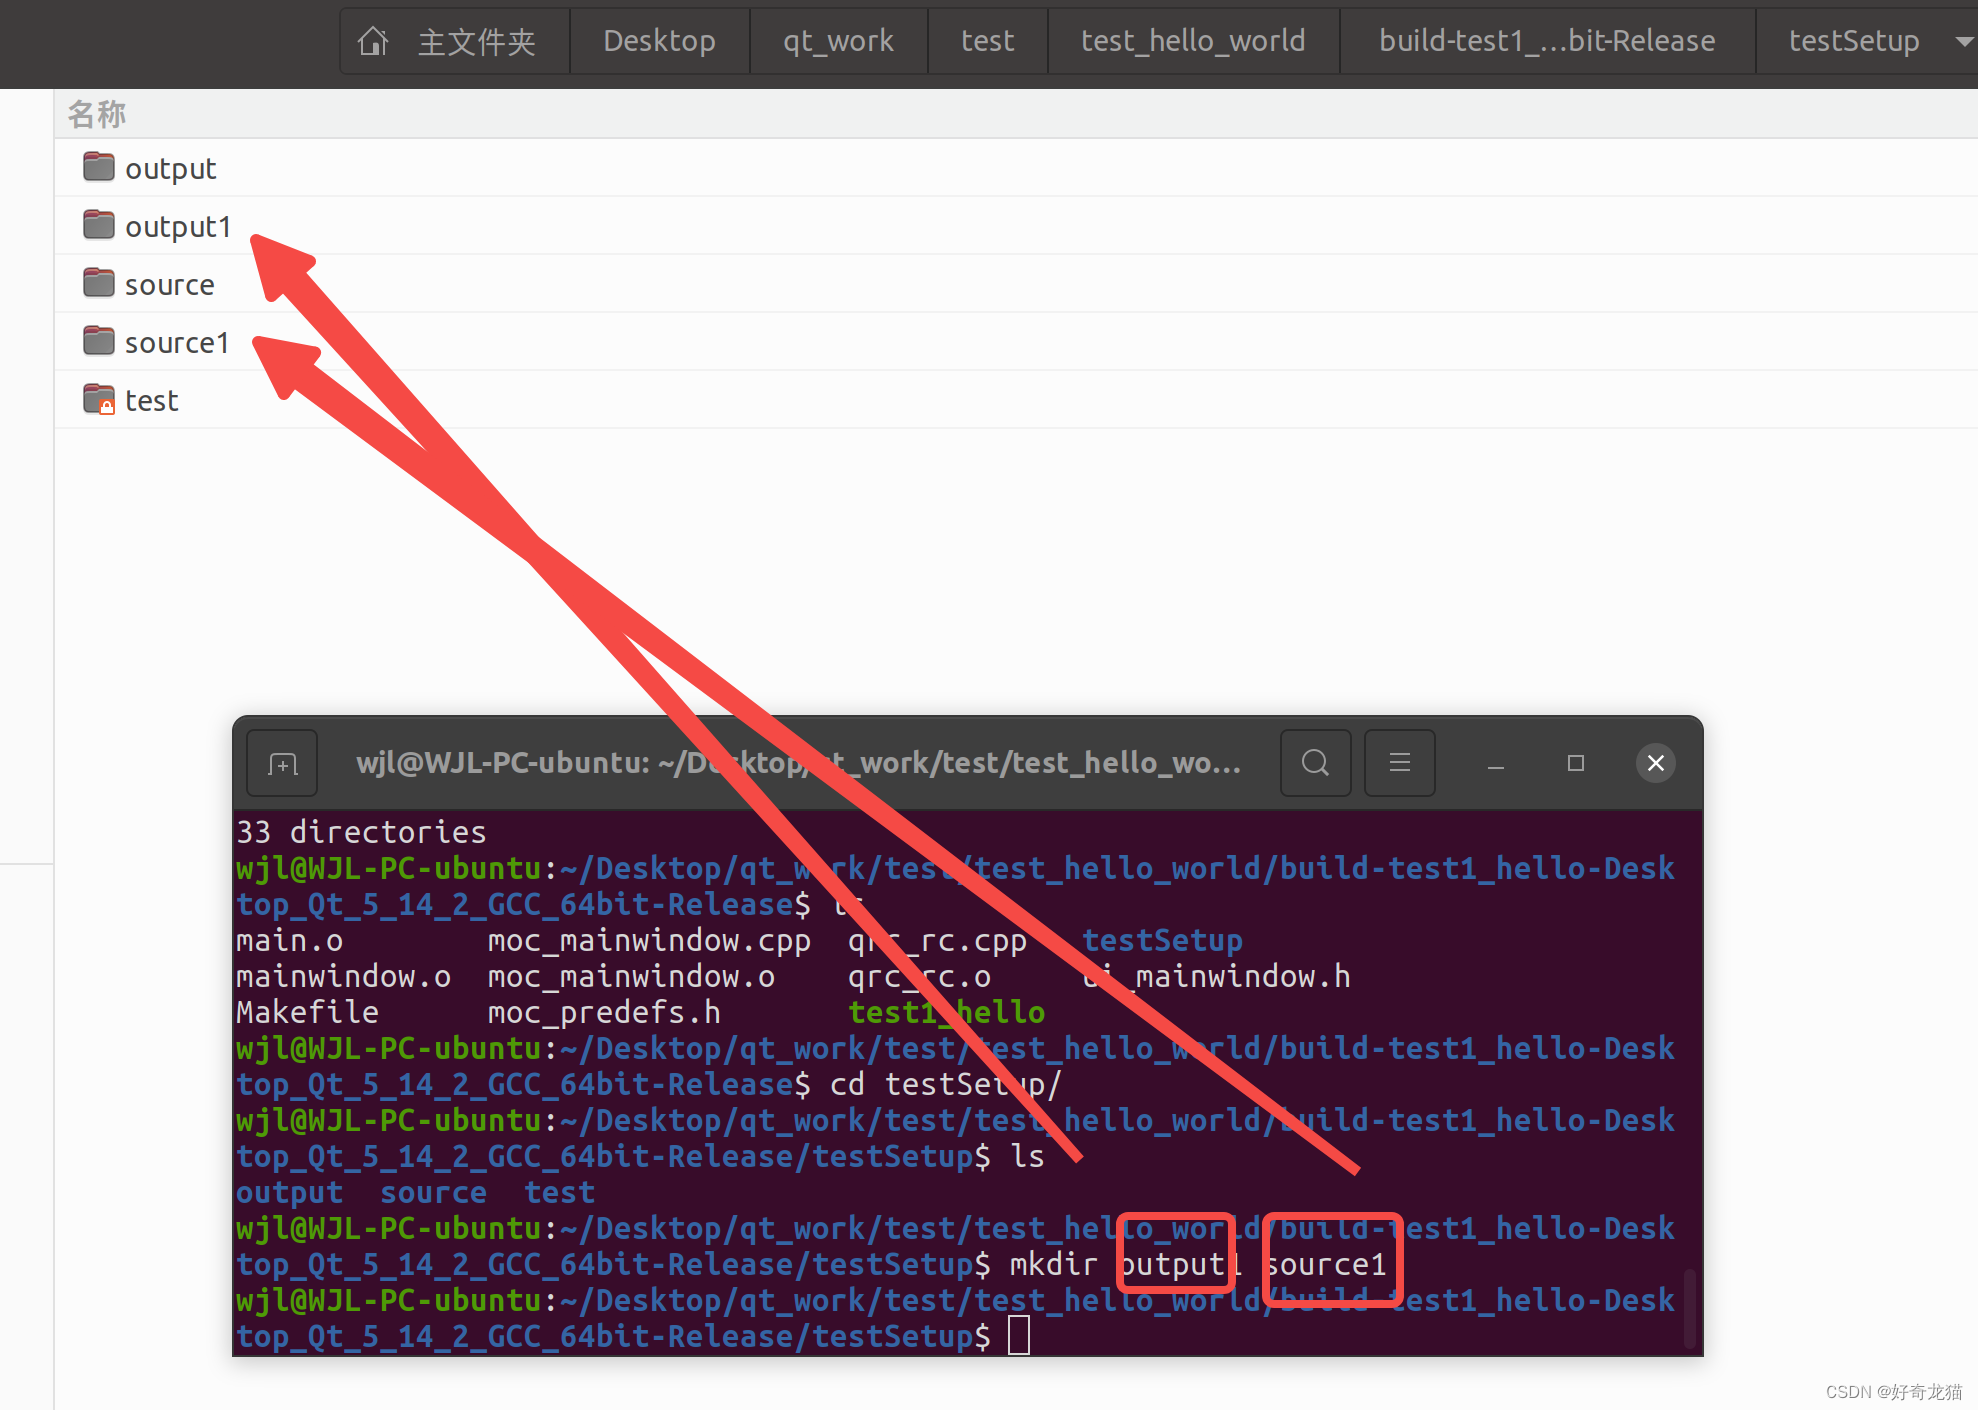Select the source1 folder icon
Screen dimensions: 1978x1410
[99, 341]
